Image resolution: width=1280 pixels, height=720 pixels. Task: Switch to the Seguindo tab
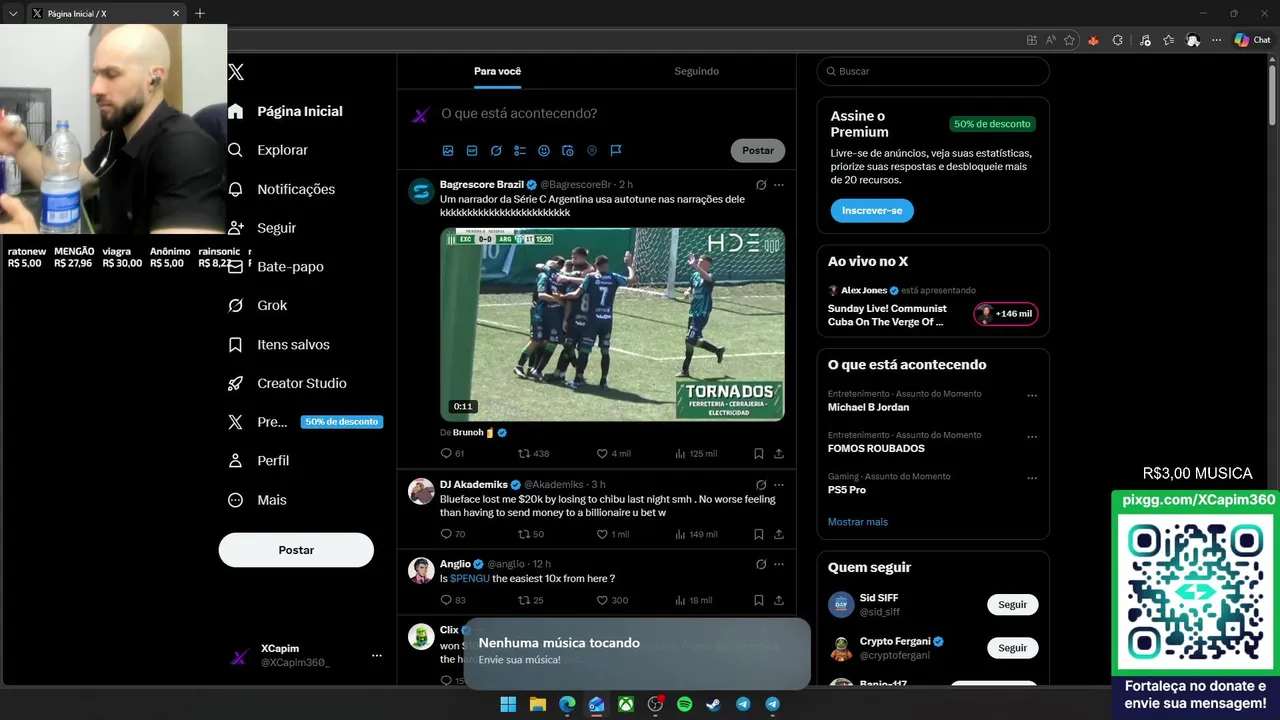[x=696, y=71]
